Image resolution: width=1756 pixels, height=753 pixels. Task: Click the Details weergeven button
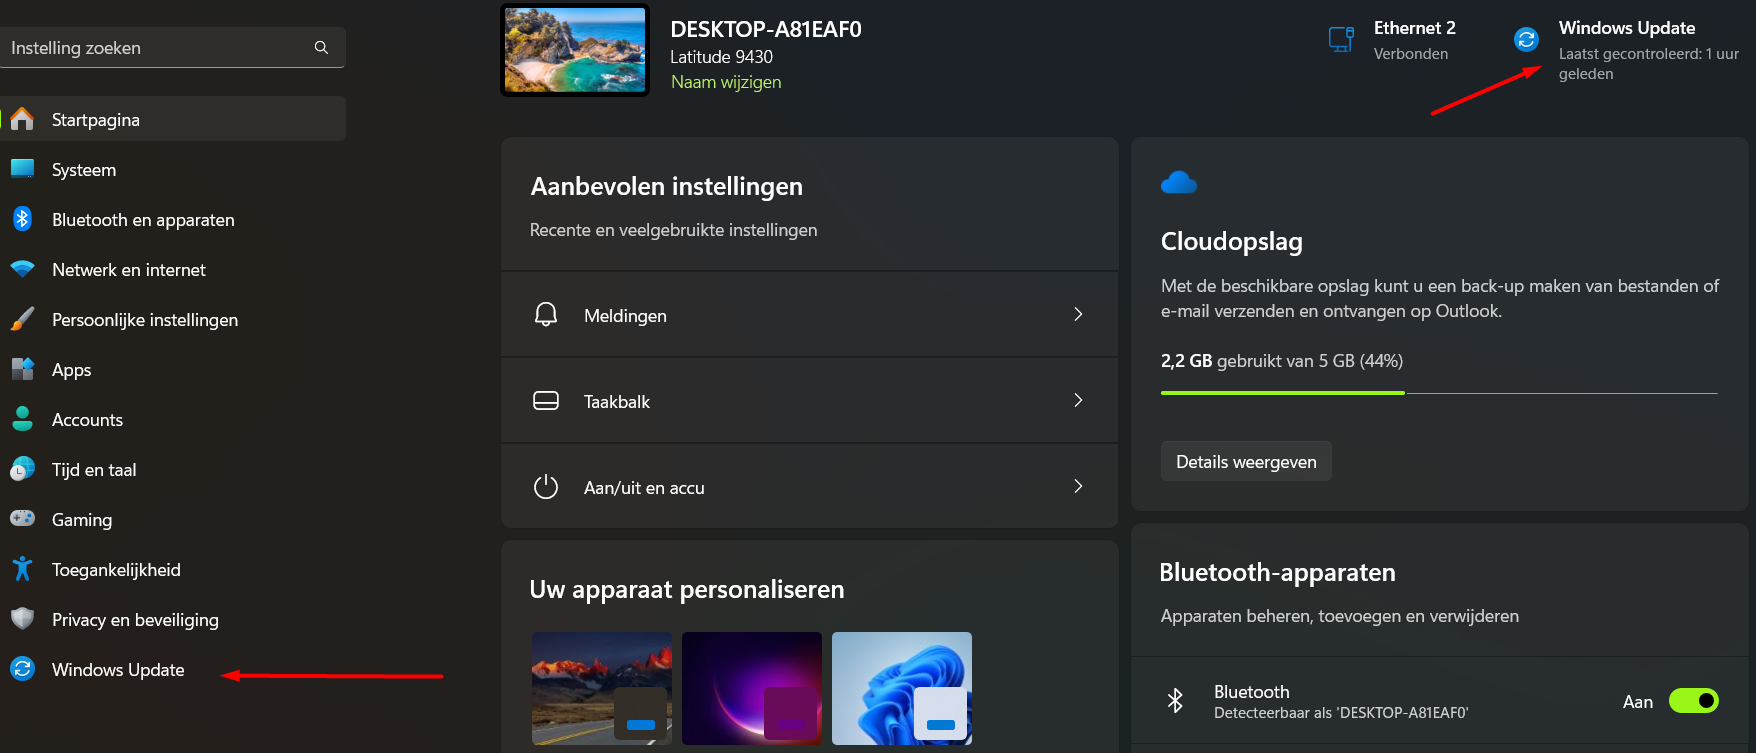point(1246,461)
